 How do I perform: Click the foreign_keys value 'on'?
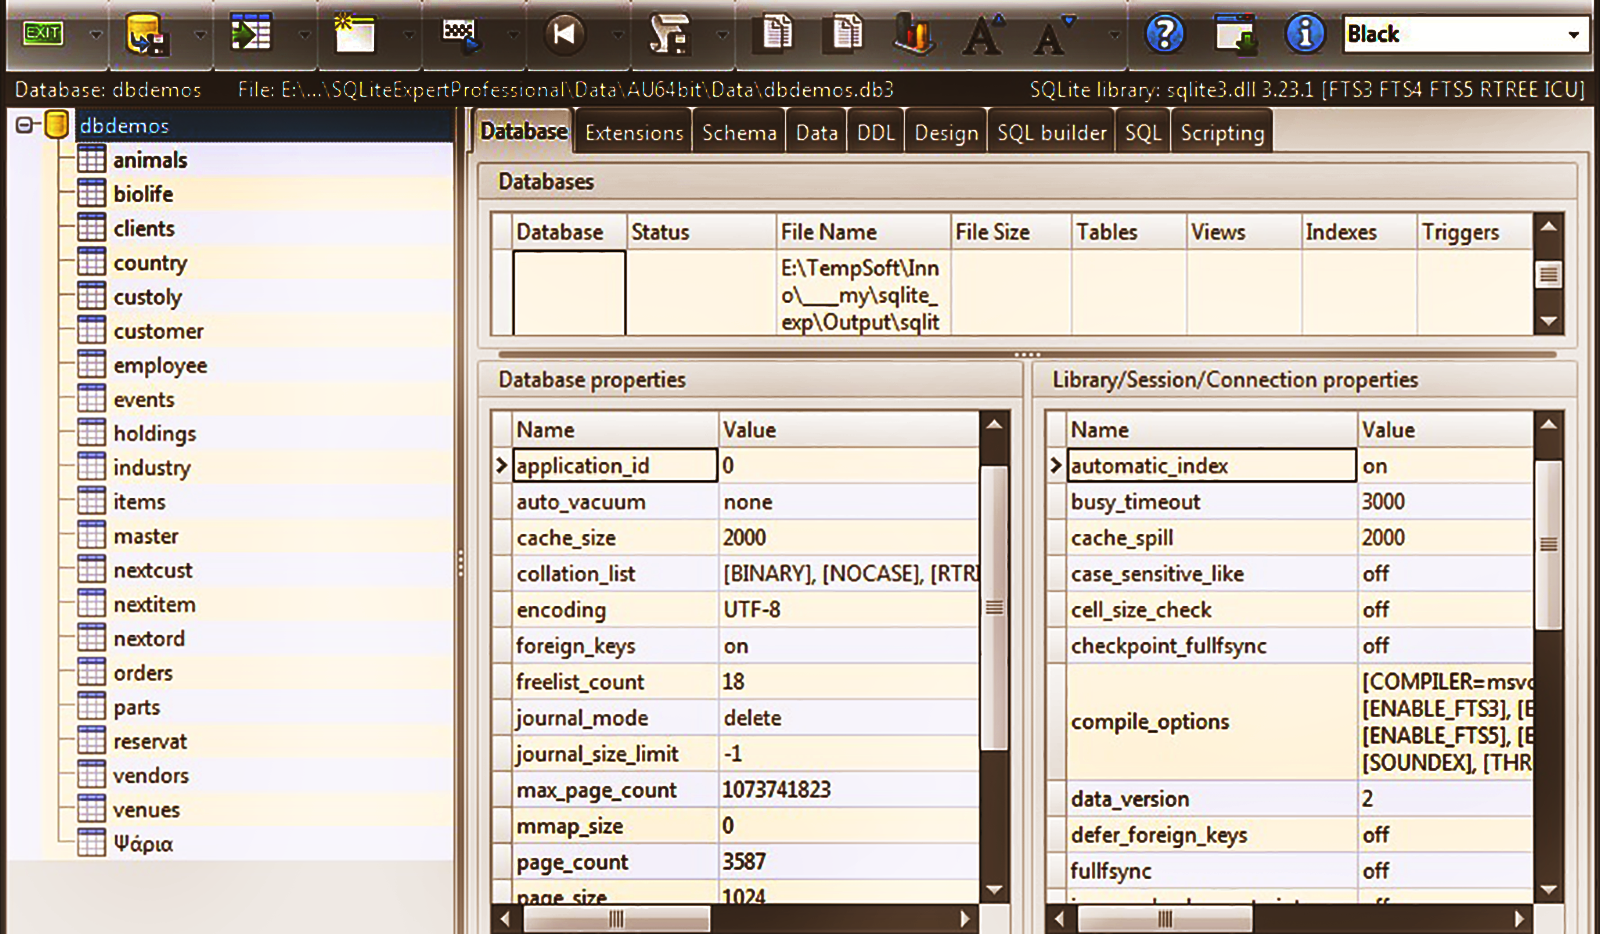tap(736, 646)
